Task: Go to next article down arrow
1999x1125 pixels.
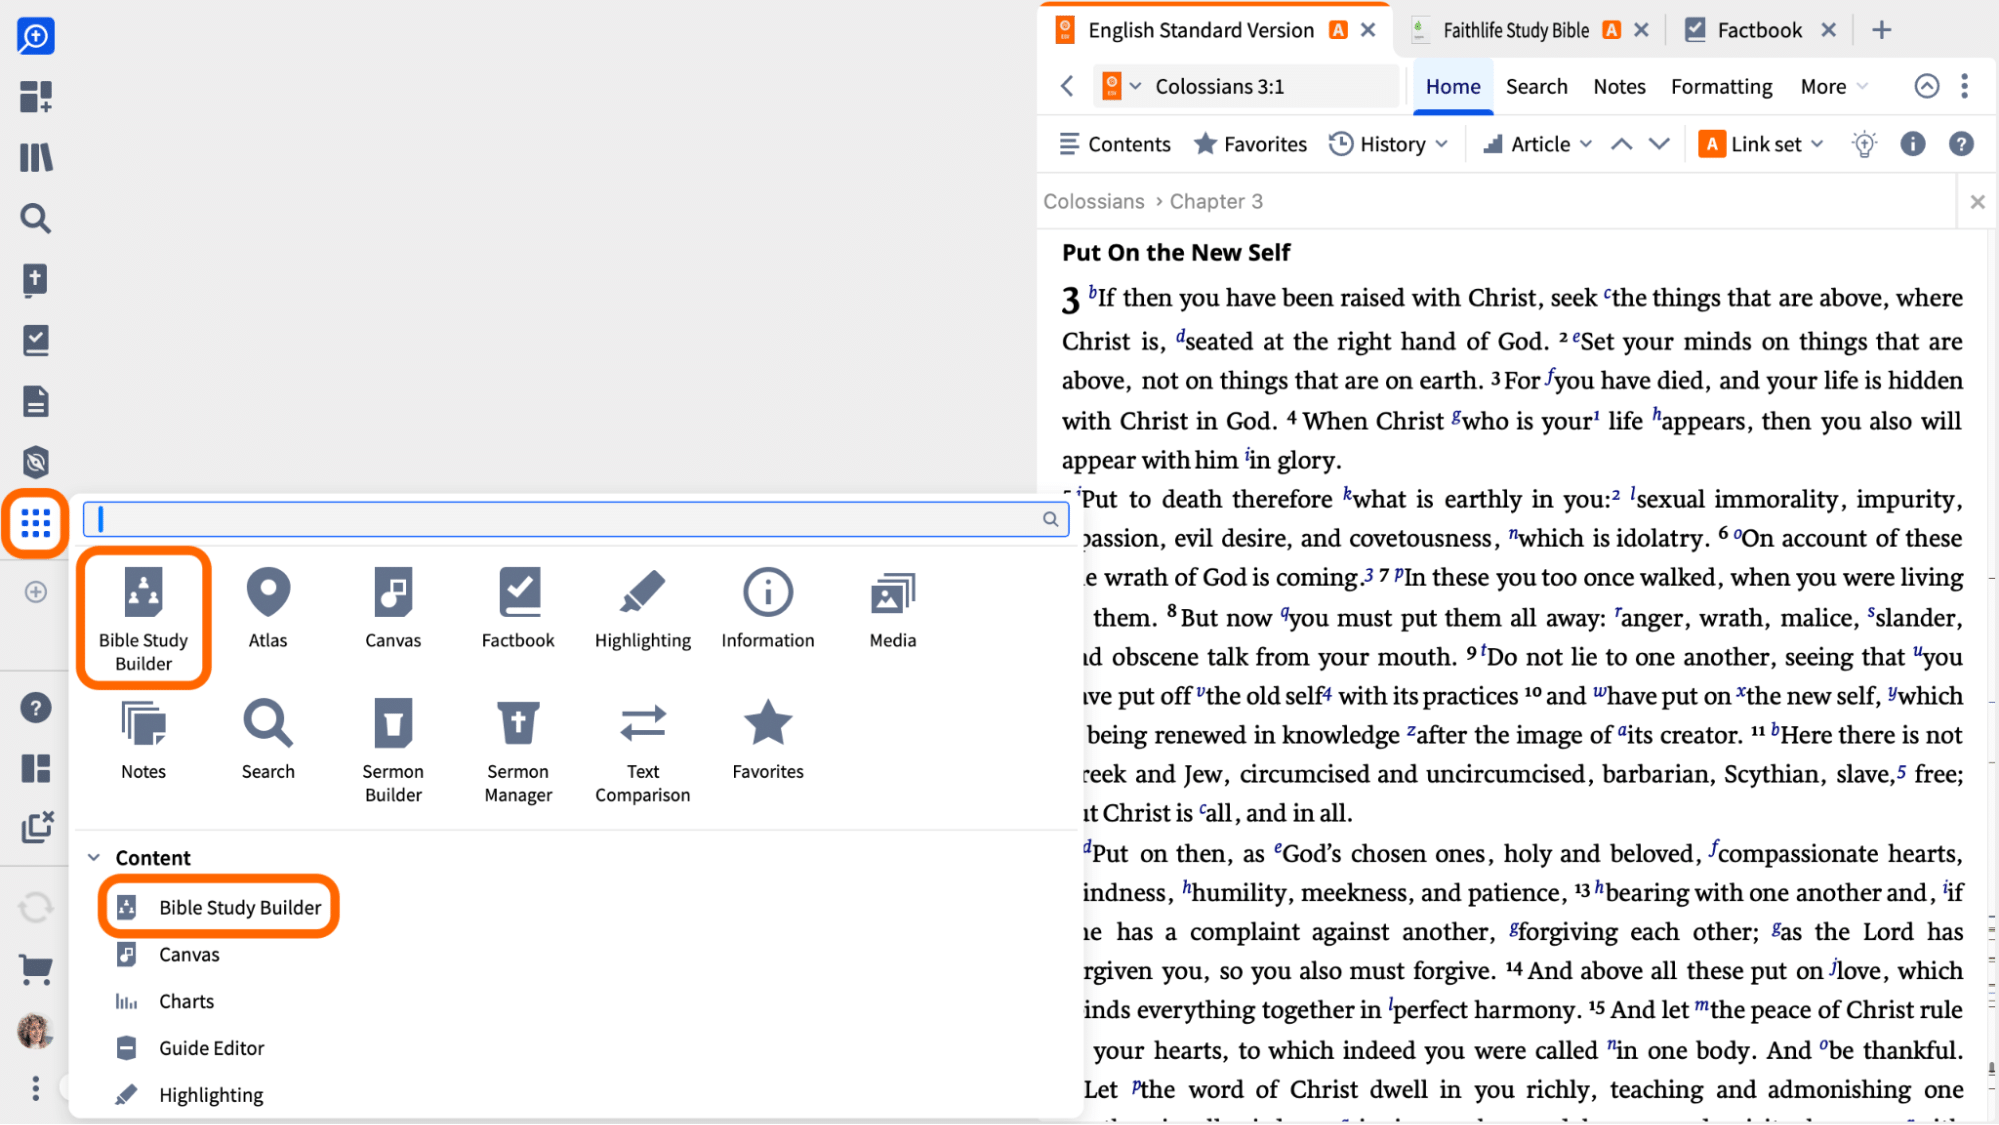Action: tap(1659, 144)
